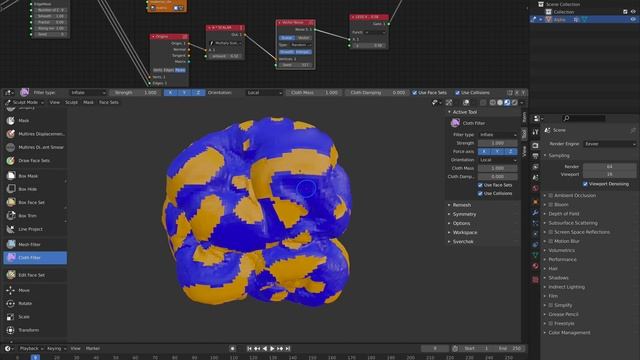Open the timeline Marker menu
The height and width of the screenshot is (360, 640).
coord(93,349)
